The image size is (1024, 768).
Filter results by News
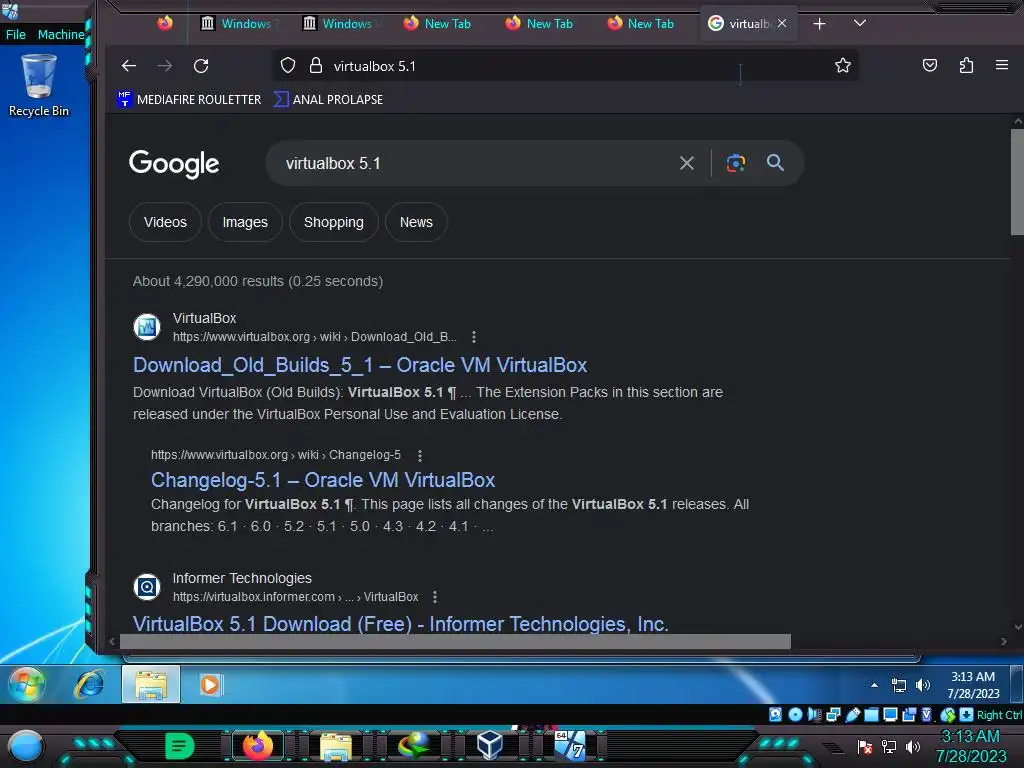[416, 222]
